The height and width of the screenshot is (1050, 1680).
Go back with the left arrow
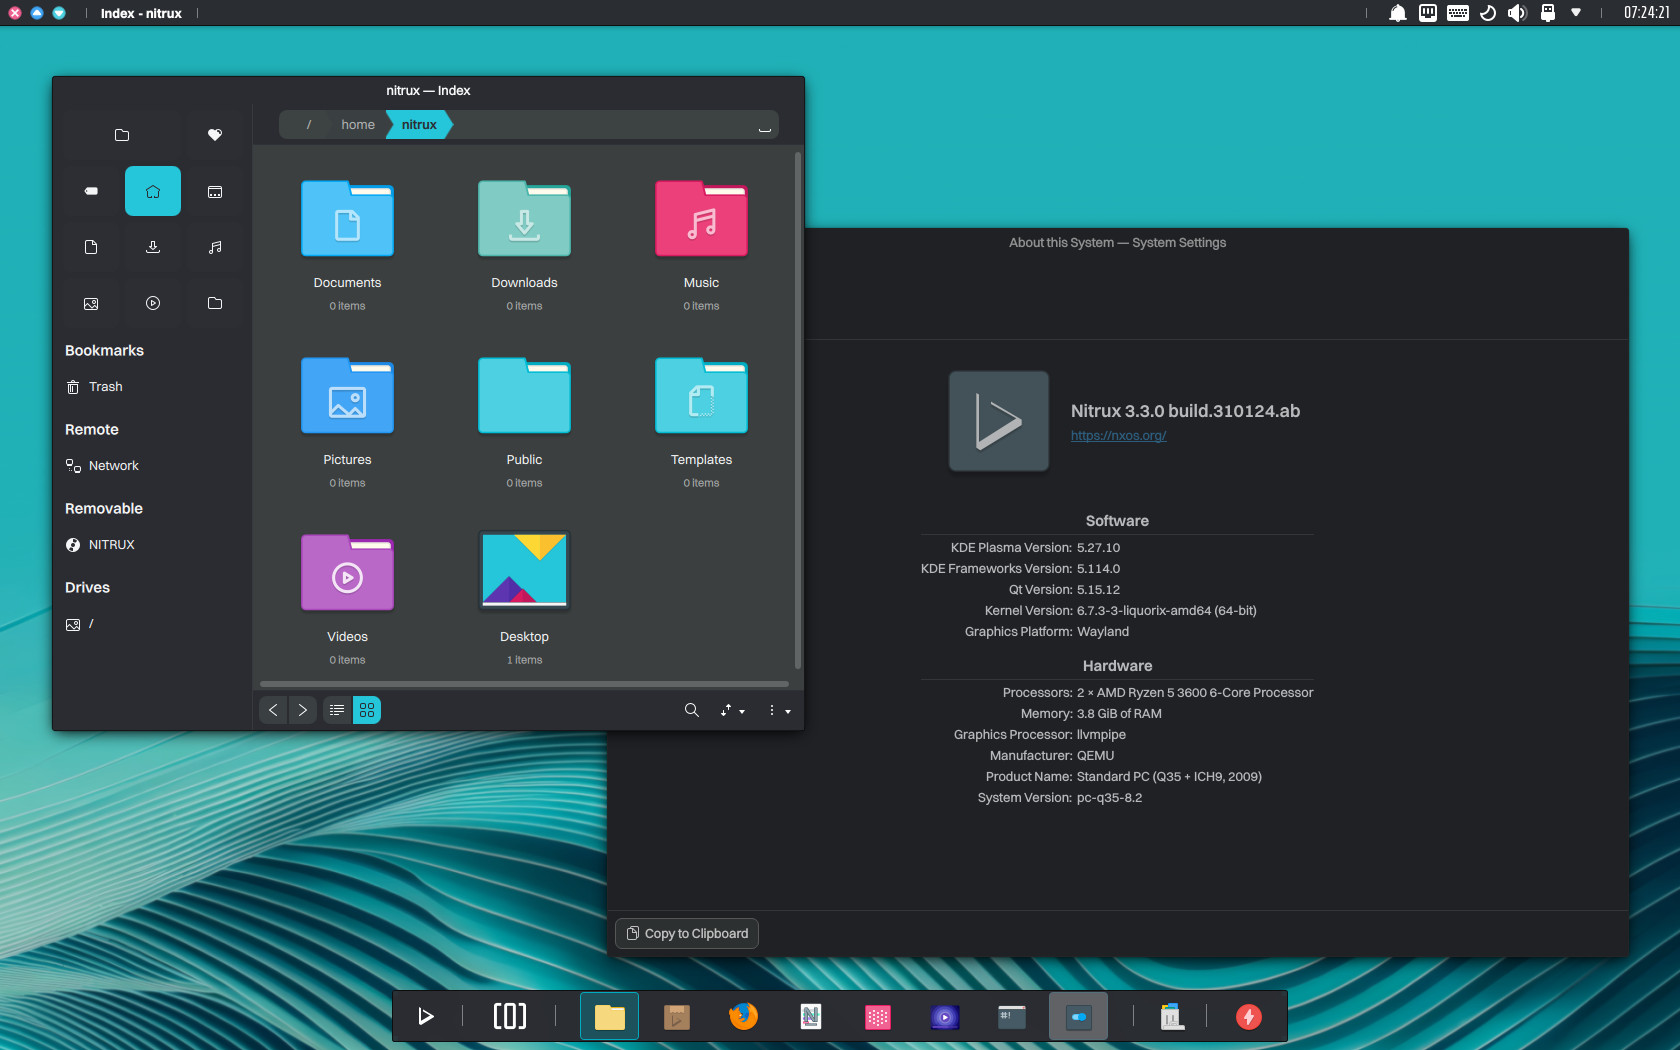[273, 710]
